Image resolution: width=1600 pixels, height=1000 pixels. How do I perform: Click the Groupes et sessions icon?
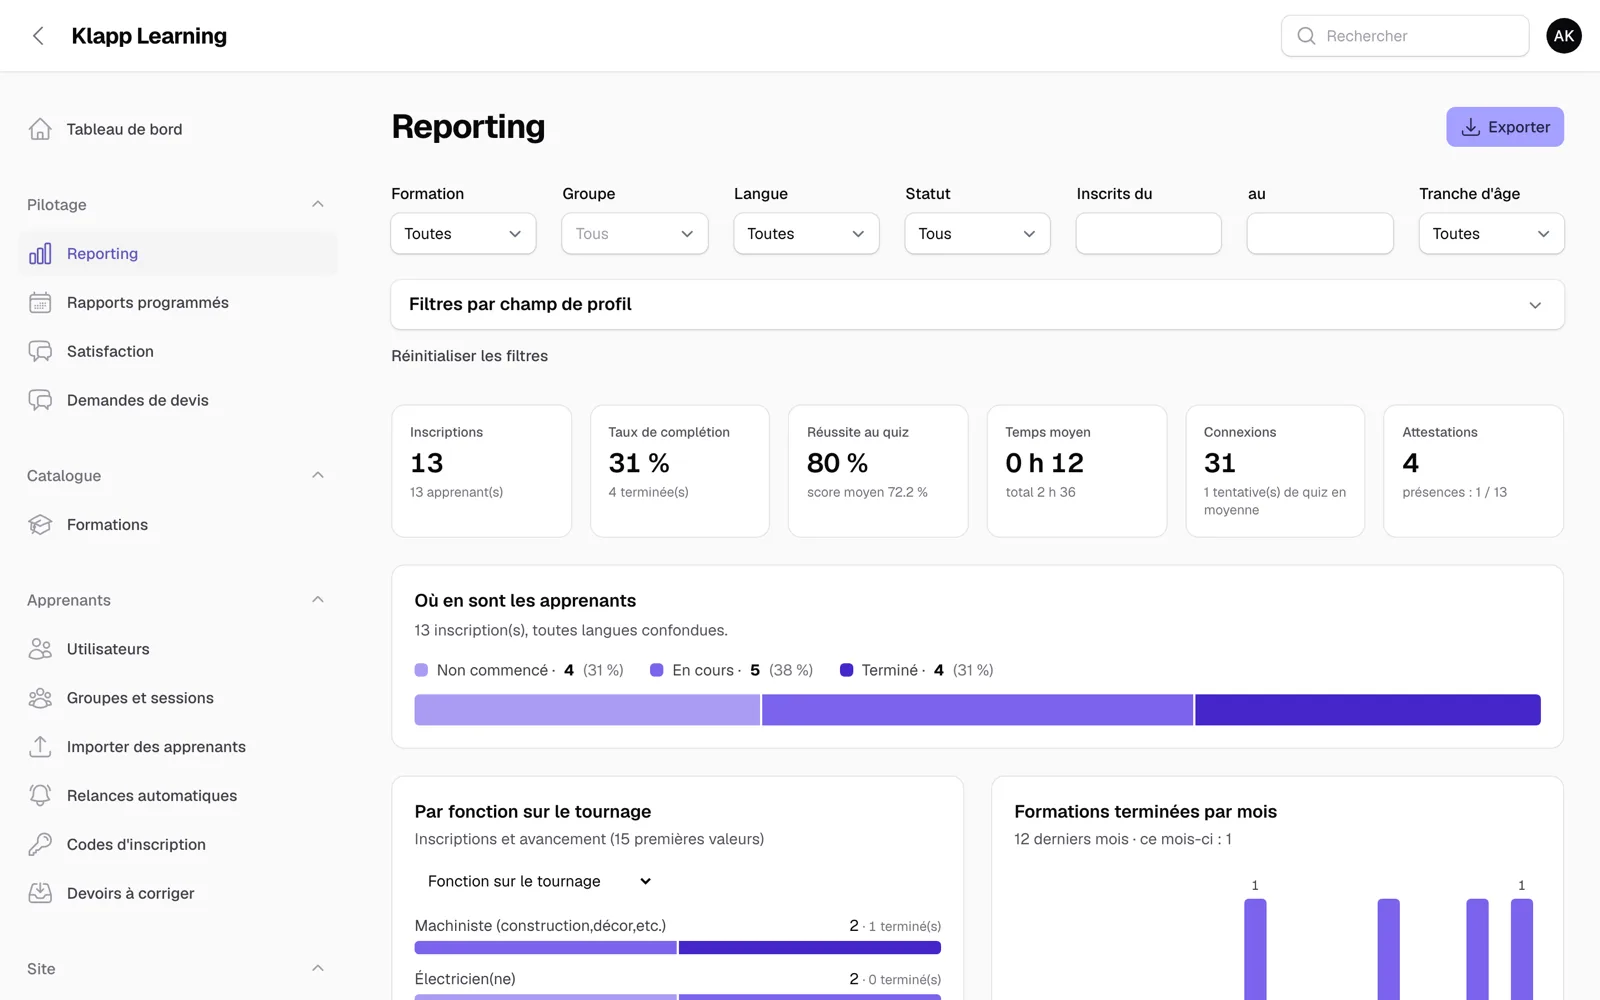click(40, 698)
